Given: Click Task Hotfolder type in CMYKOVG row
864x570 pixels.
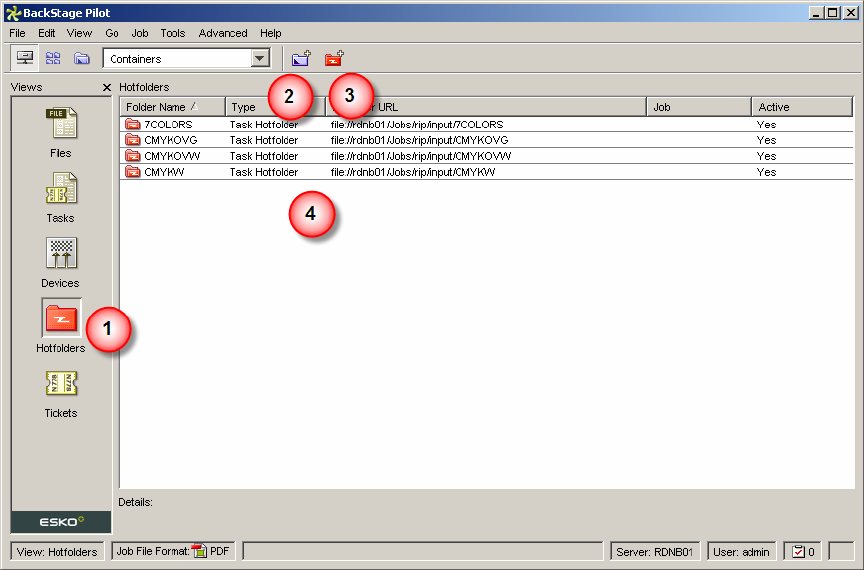Looking at the screenshot, I should point(264,140).
